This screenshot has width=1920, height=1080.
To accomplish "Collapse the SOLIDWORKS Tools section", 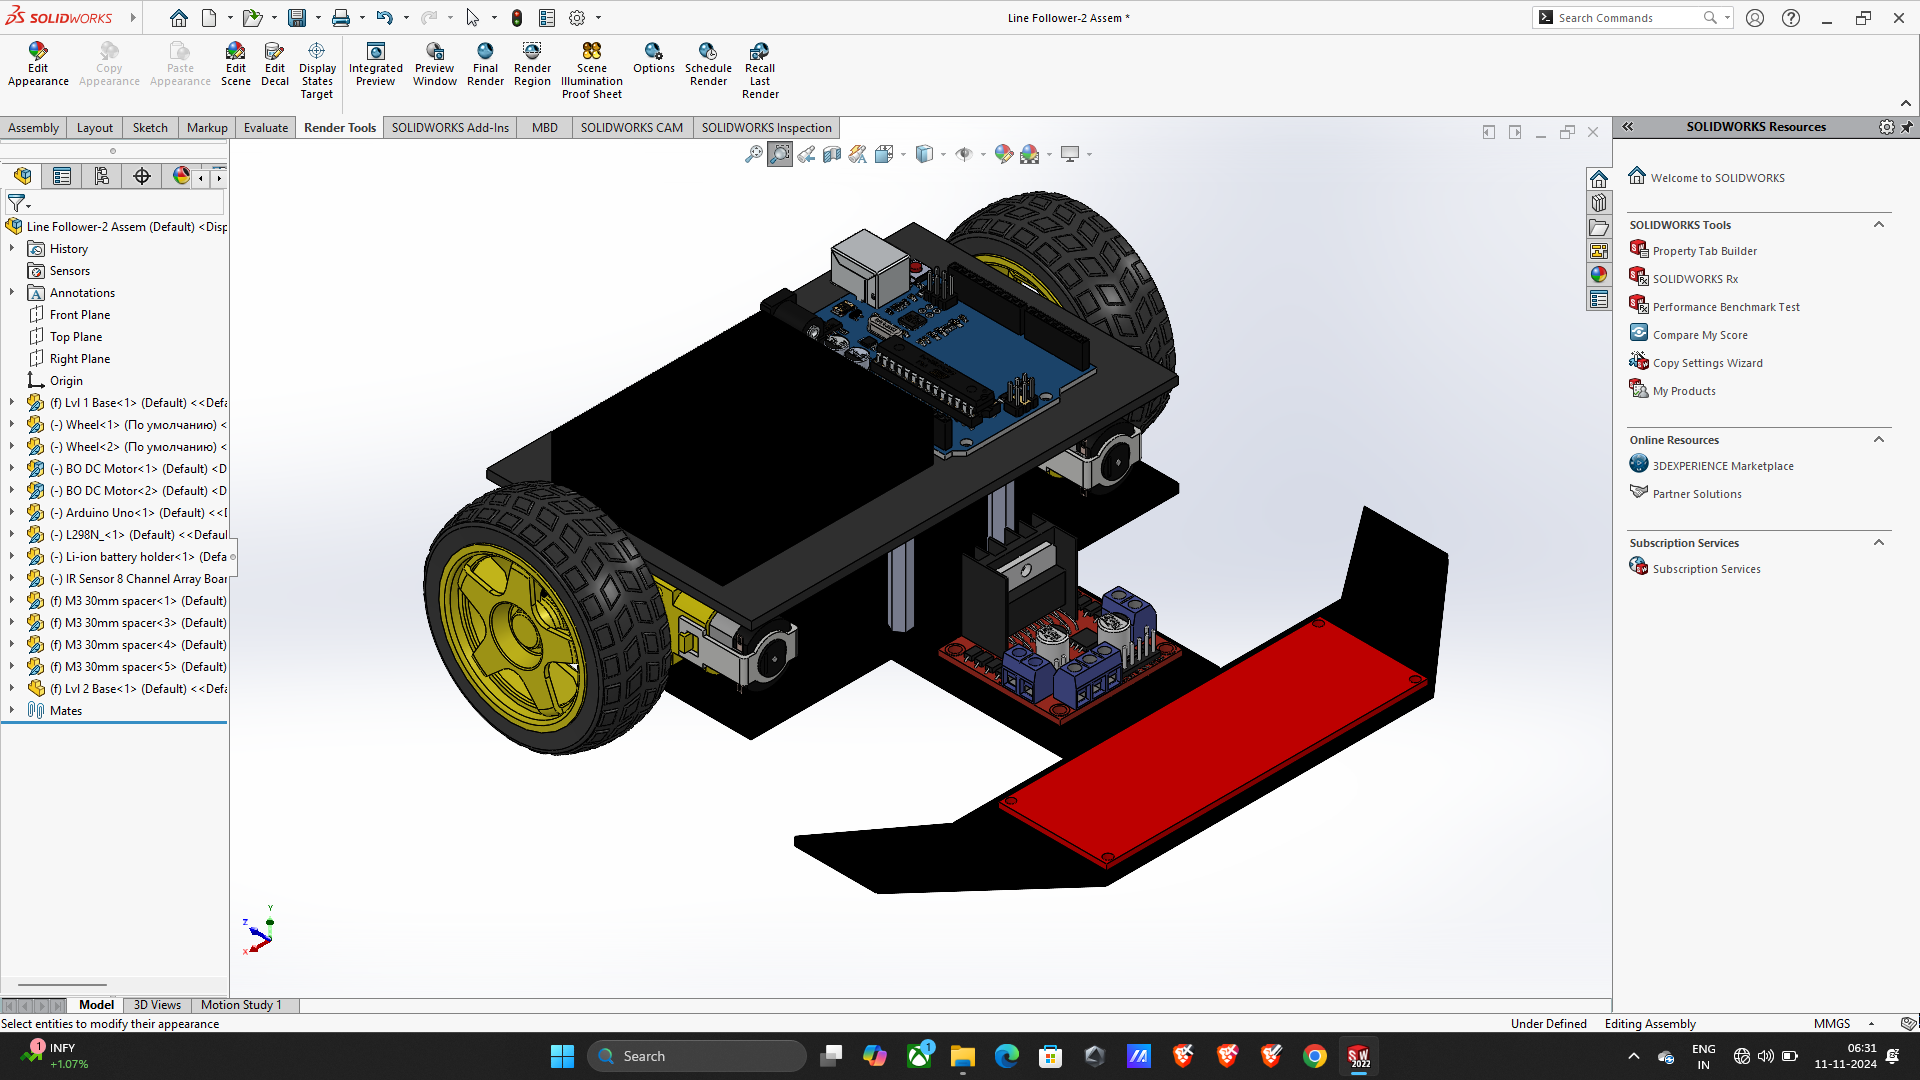I will point(1878,225).
